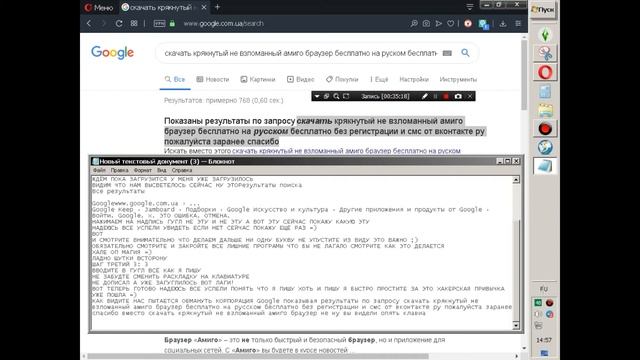
Task: Click the green padlock security icon
Action: click(172, 24)
